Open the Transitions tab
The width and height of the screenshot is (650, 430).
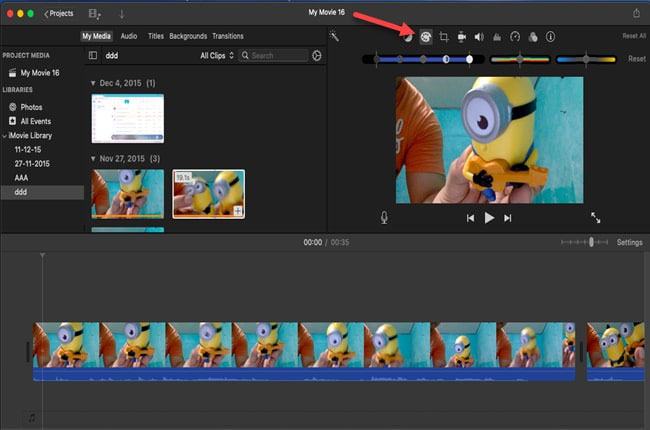(x=228, y=36)
